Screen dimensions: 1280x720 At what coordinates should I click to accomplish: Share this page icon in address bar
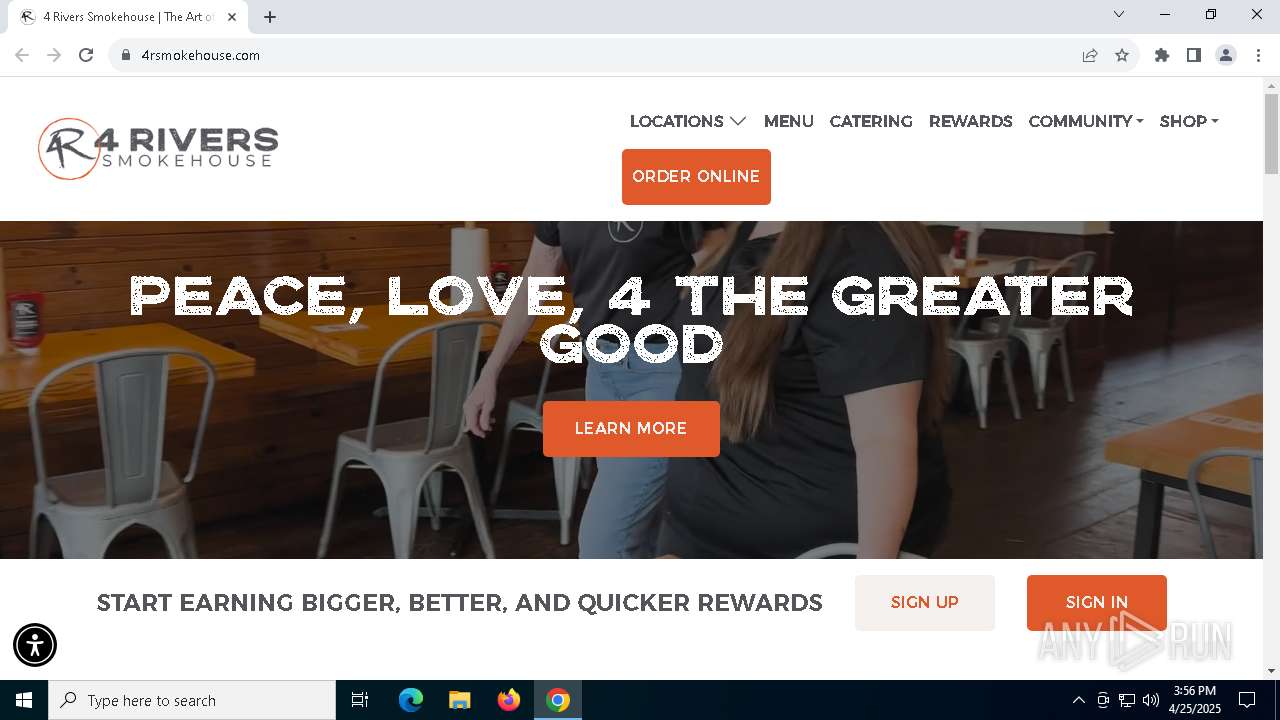1090,55
